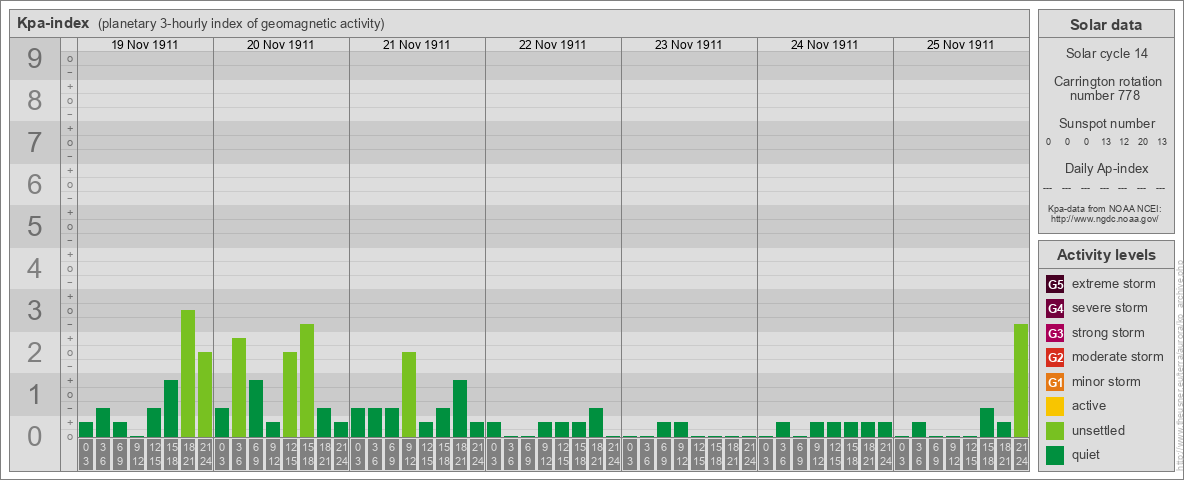The image size is (1184, 480).
Task: Click the tallest bar on 19 Nov 1911 (18-21h)
Action: (x=188, y=374)
